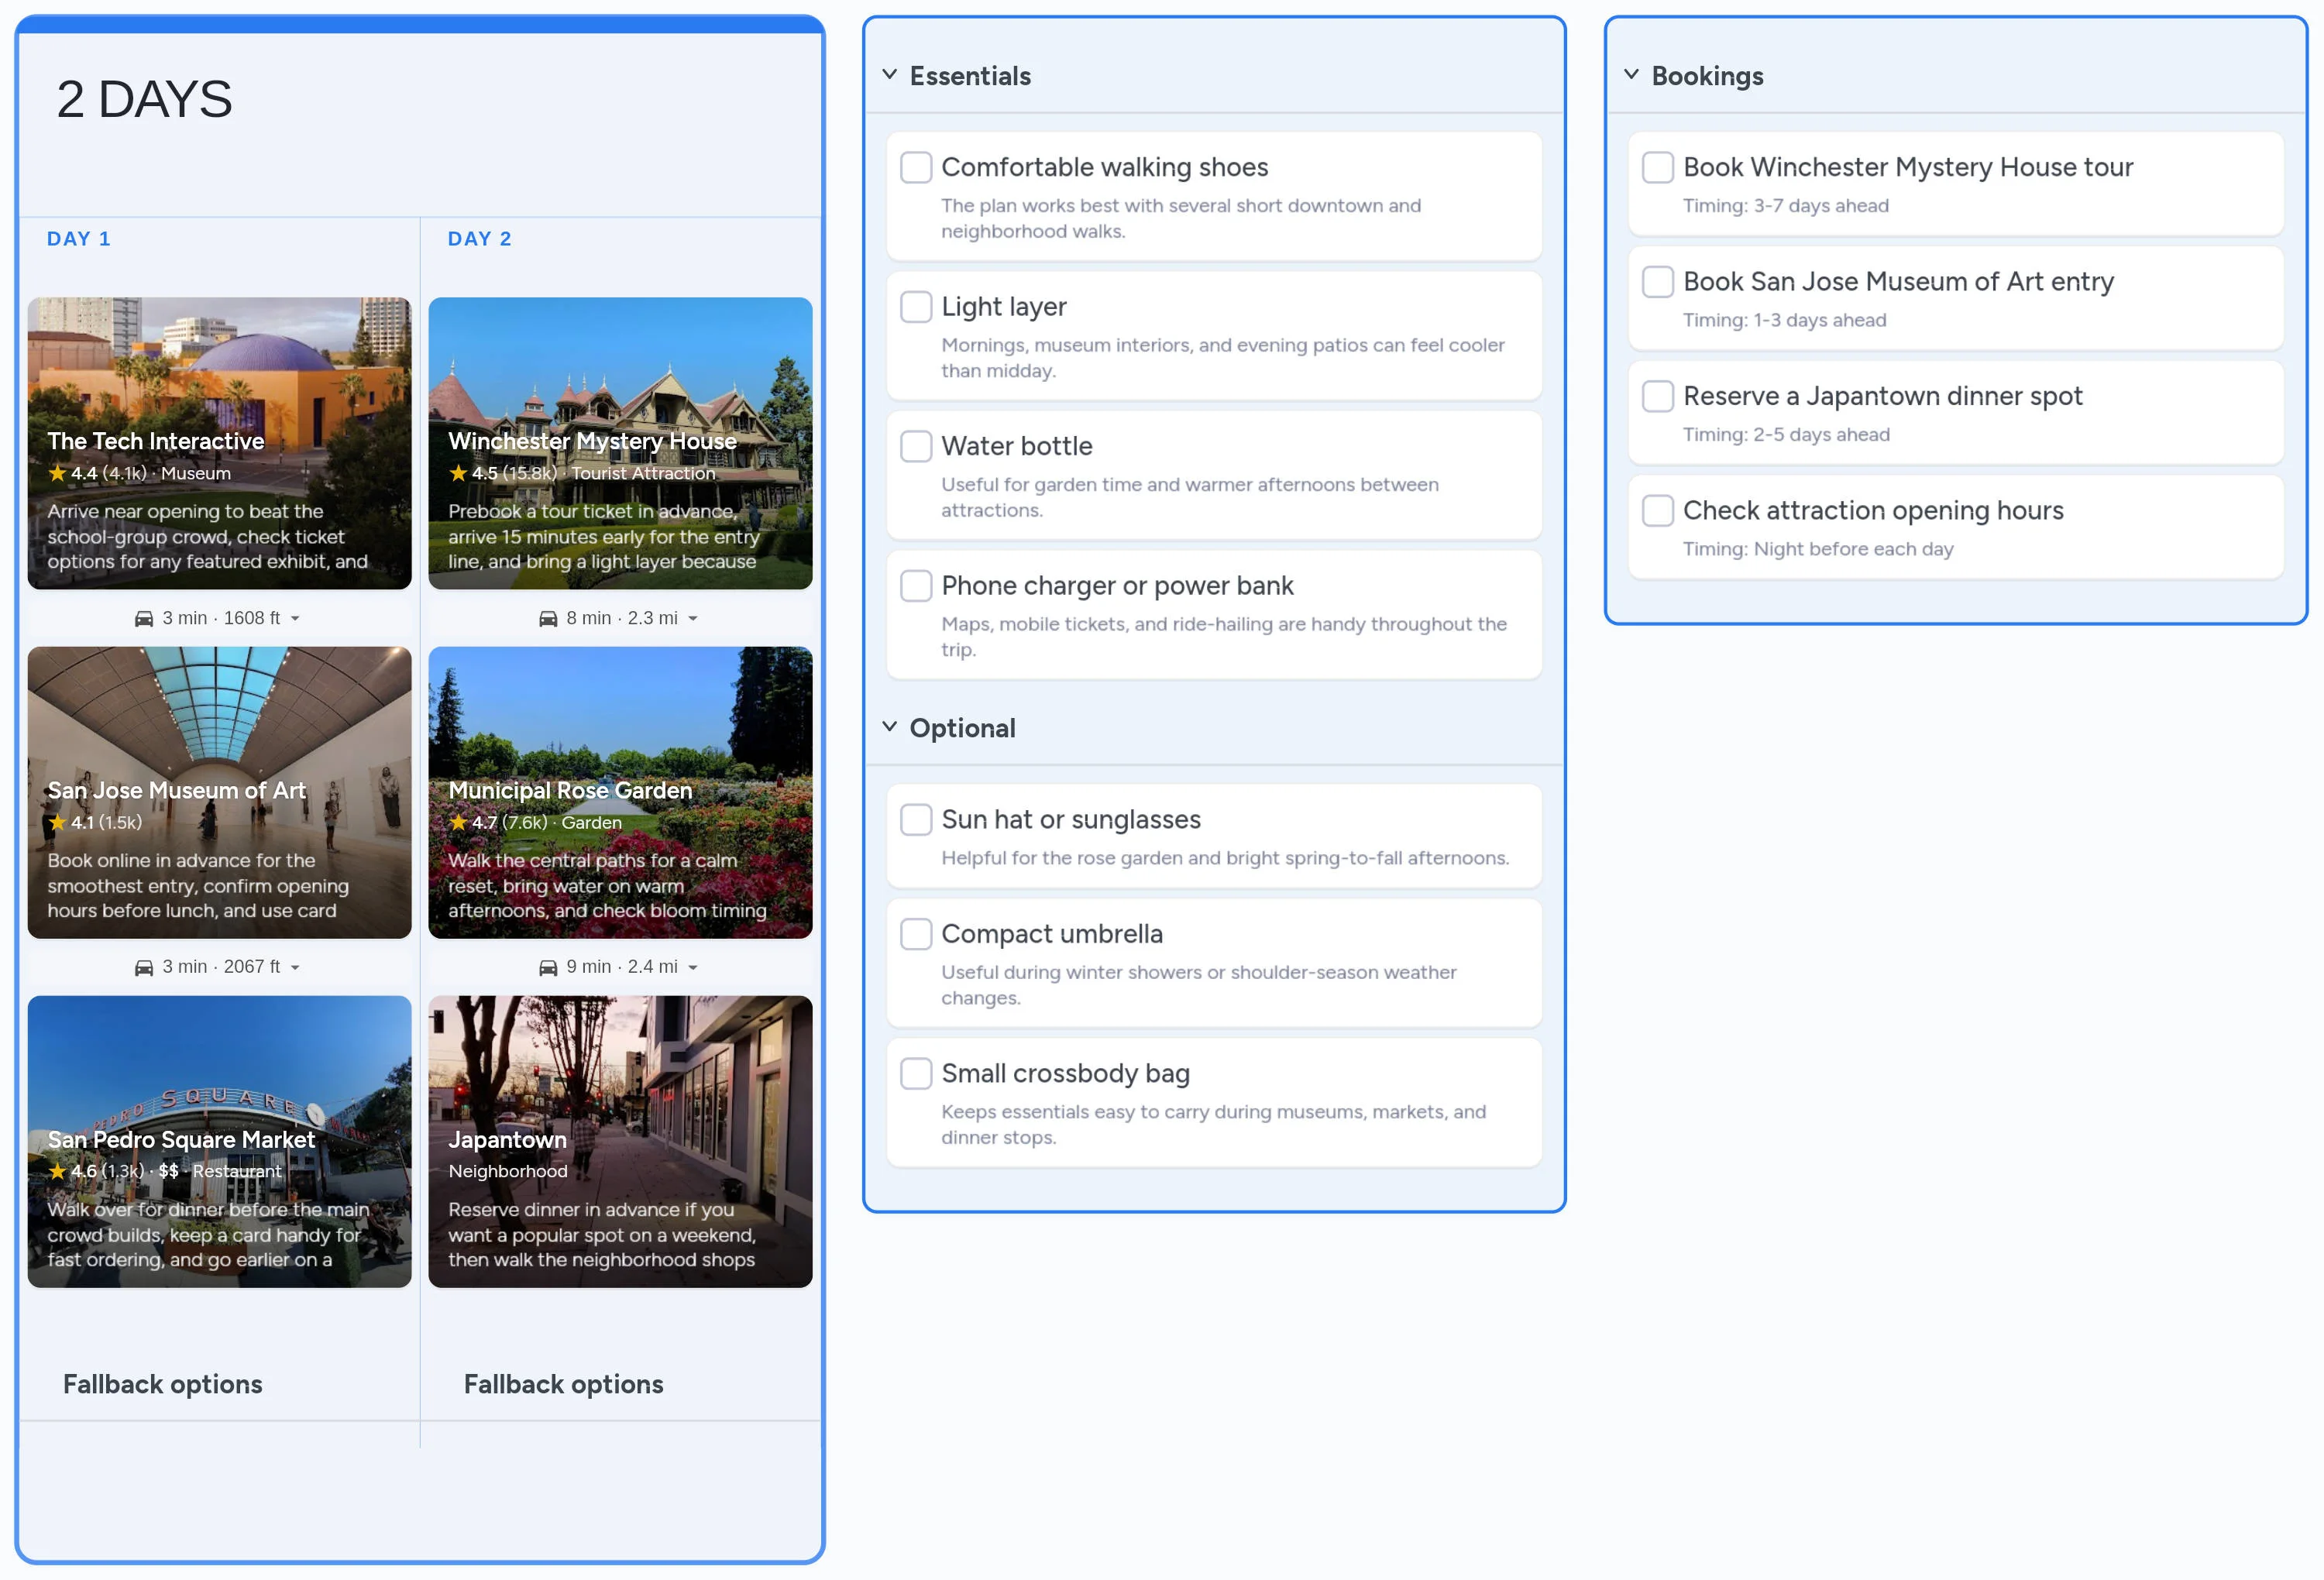2324x1580 pixels.
Task: Open the 8 min · 2.3 mi travel dropdown arrow
Action: 693,619
